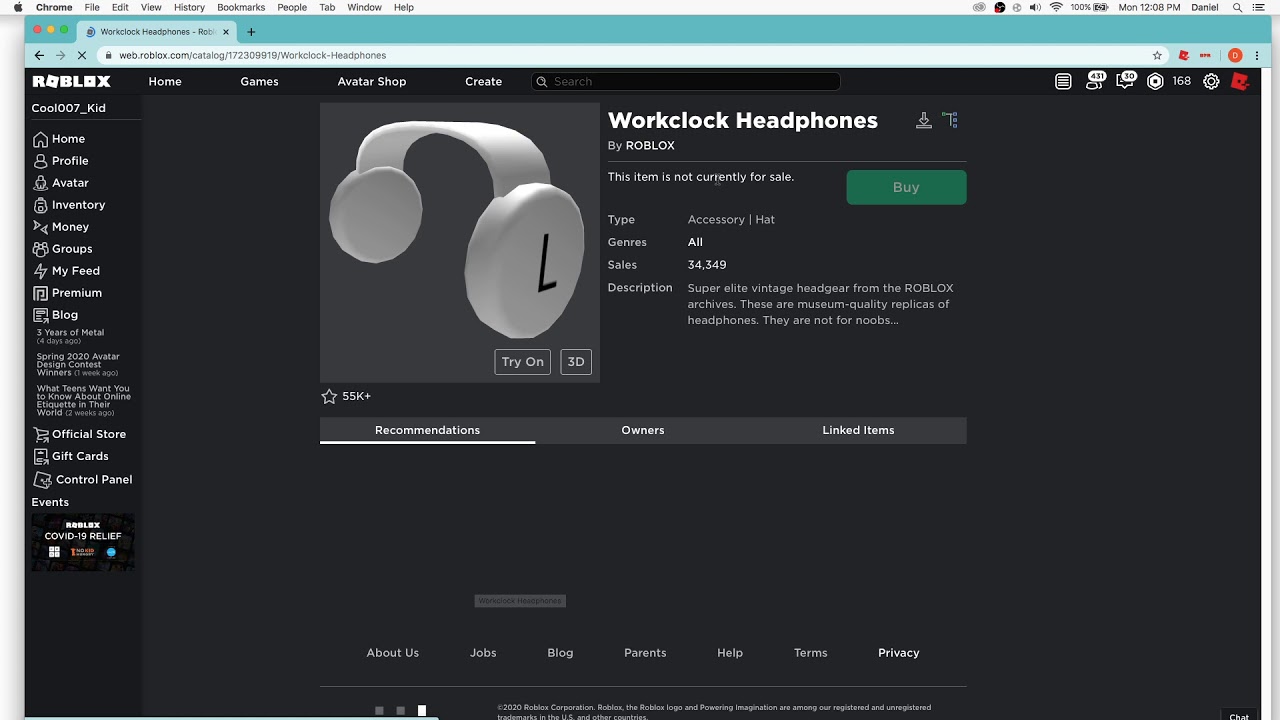Open the History menu in menu bar
The width and height of the screenshot is (1280, 720).
click(189, 7)
